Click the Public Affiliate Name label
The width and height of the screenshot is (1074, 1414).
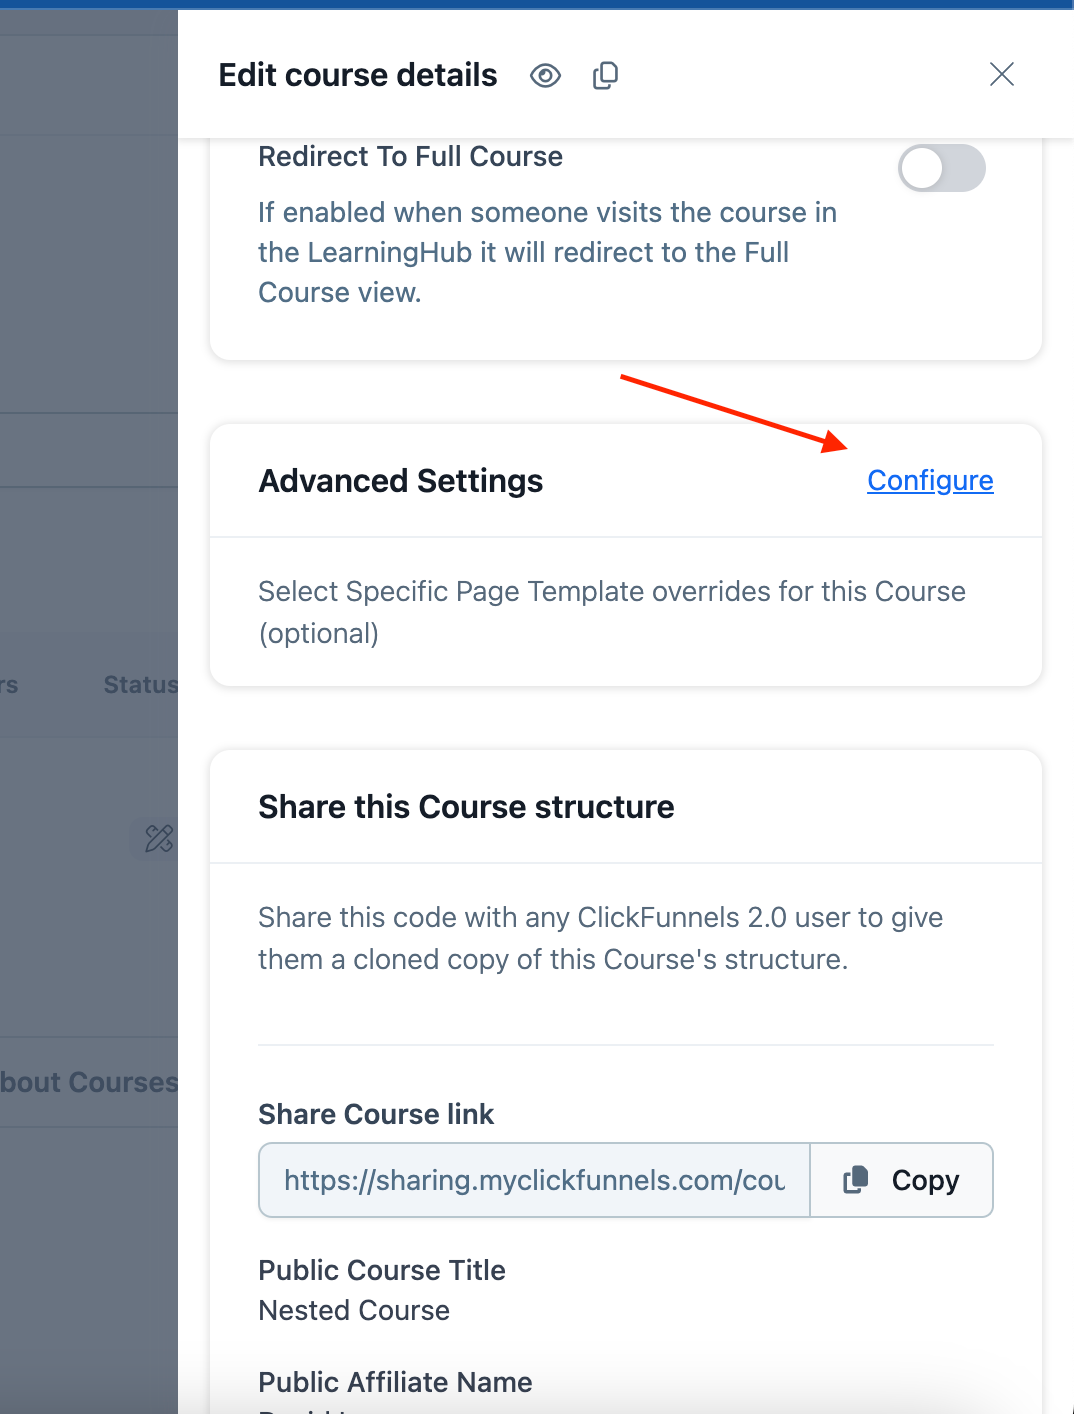point(395,1382)
